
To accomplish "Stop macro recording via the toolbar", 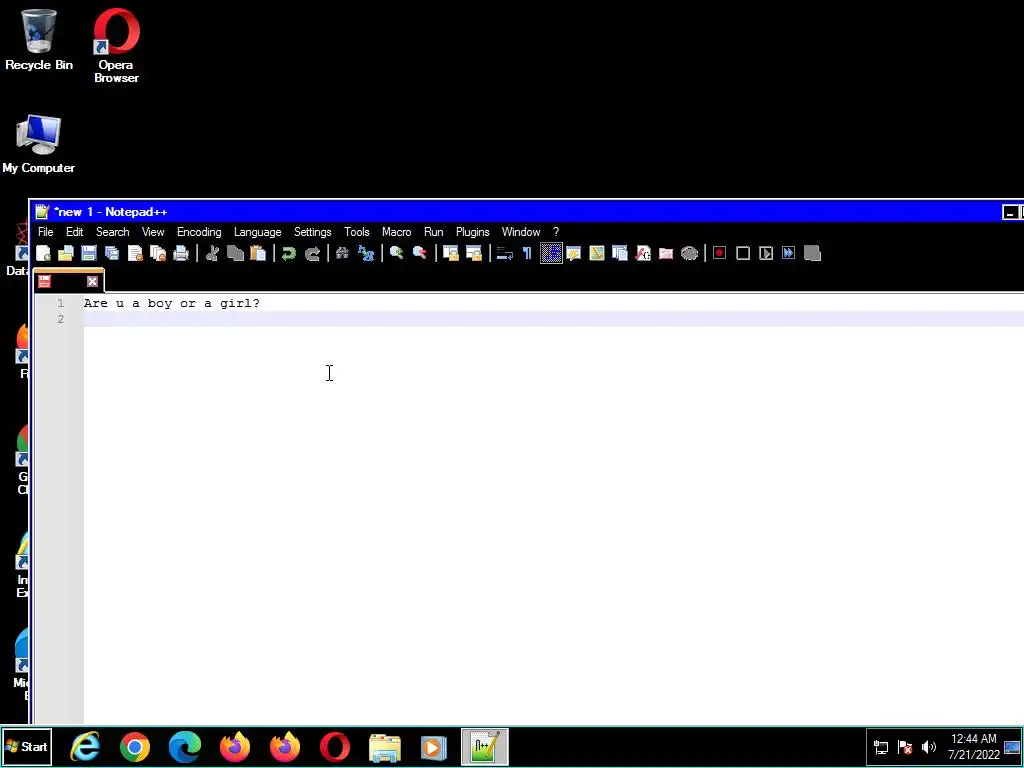I will [743, 253].
